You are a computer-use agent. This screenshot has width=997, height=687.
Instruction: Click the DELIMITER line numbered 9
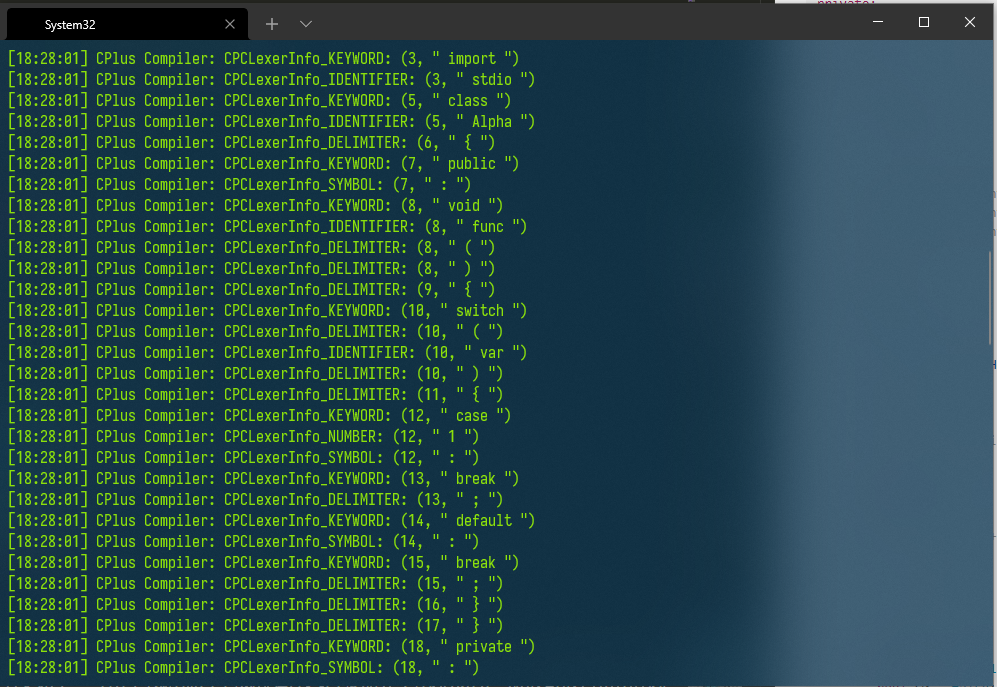[252, 289]
